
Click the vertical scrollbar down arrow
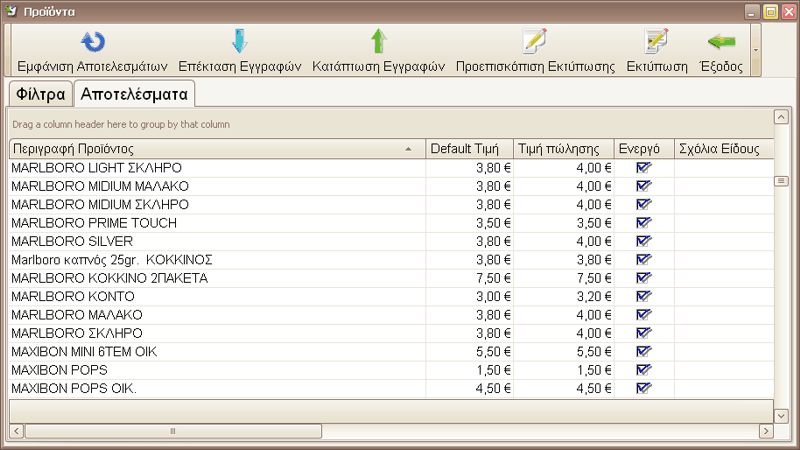(x=781, y=416)
